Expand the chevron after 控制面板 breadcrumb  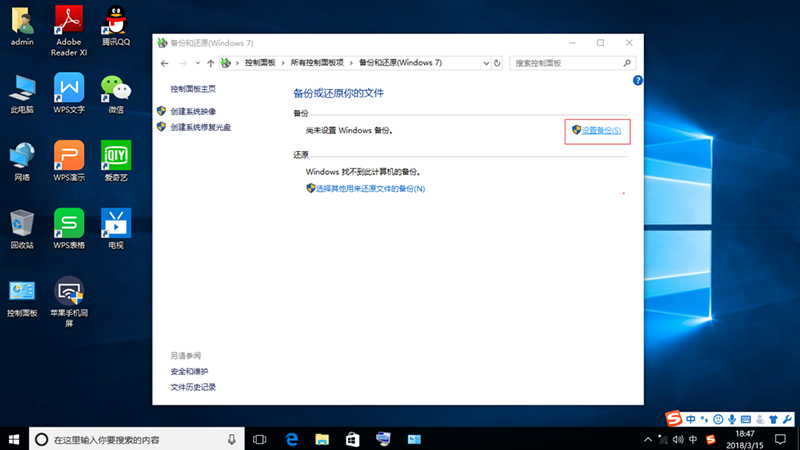[283, 63]
